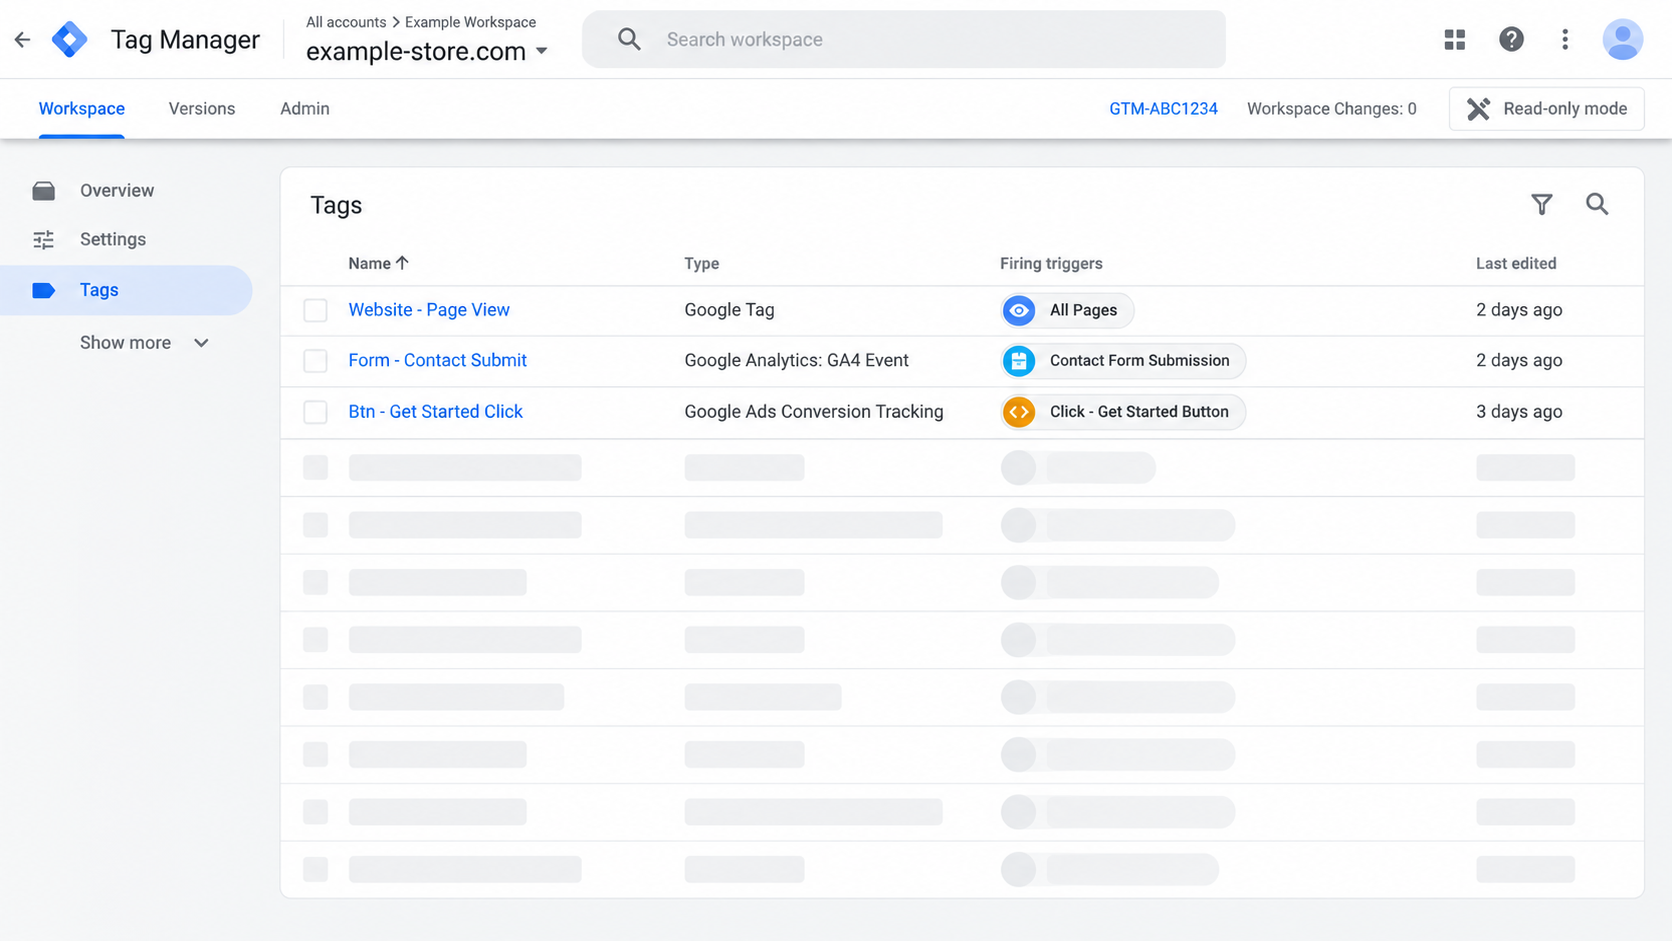
Task: Click the 3 days ago cell
Action: [1519, 412]
